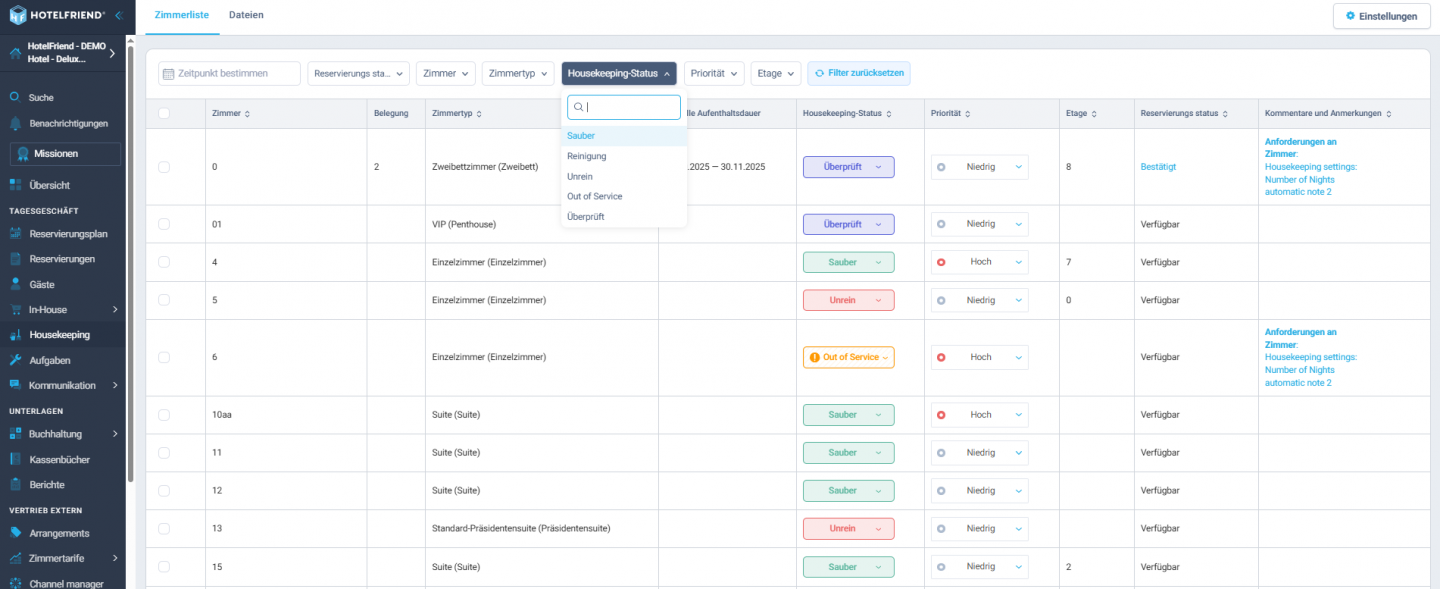The image size is (1440, 589).
Task: Click the Aufgaben wrench icon
Action: tap(15, 360)
